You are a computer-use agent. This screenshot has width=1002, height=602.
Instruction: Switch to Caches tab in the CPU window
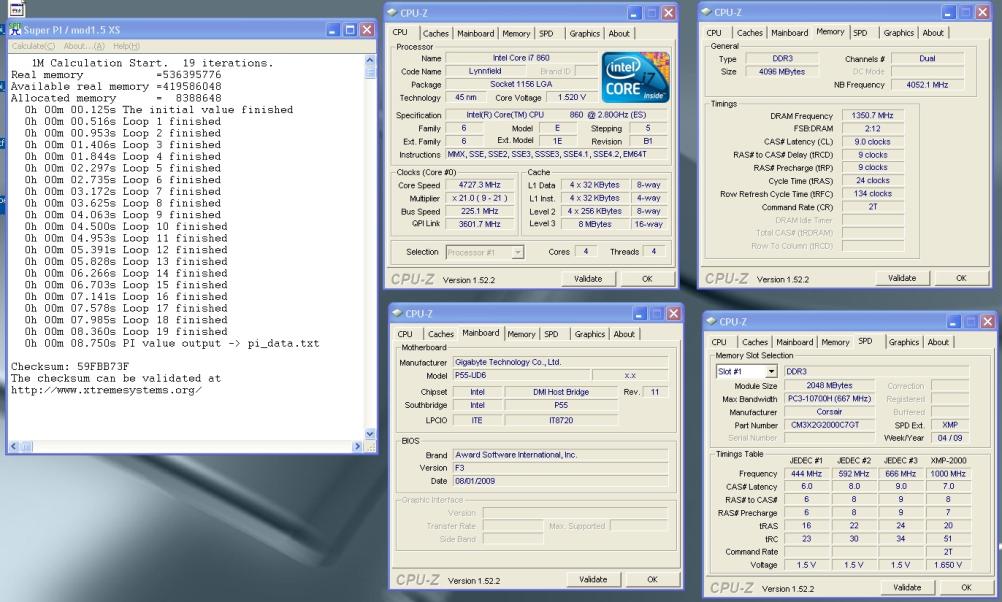click(436, 33)
